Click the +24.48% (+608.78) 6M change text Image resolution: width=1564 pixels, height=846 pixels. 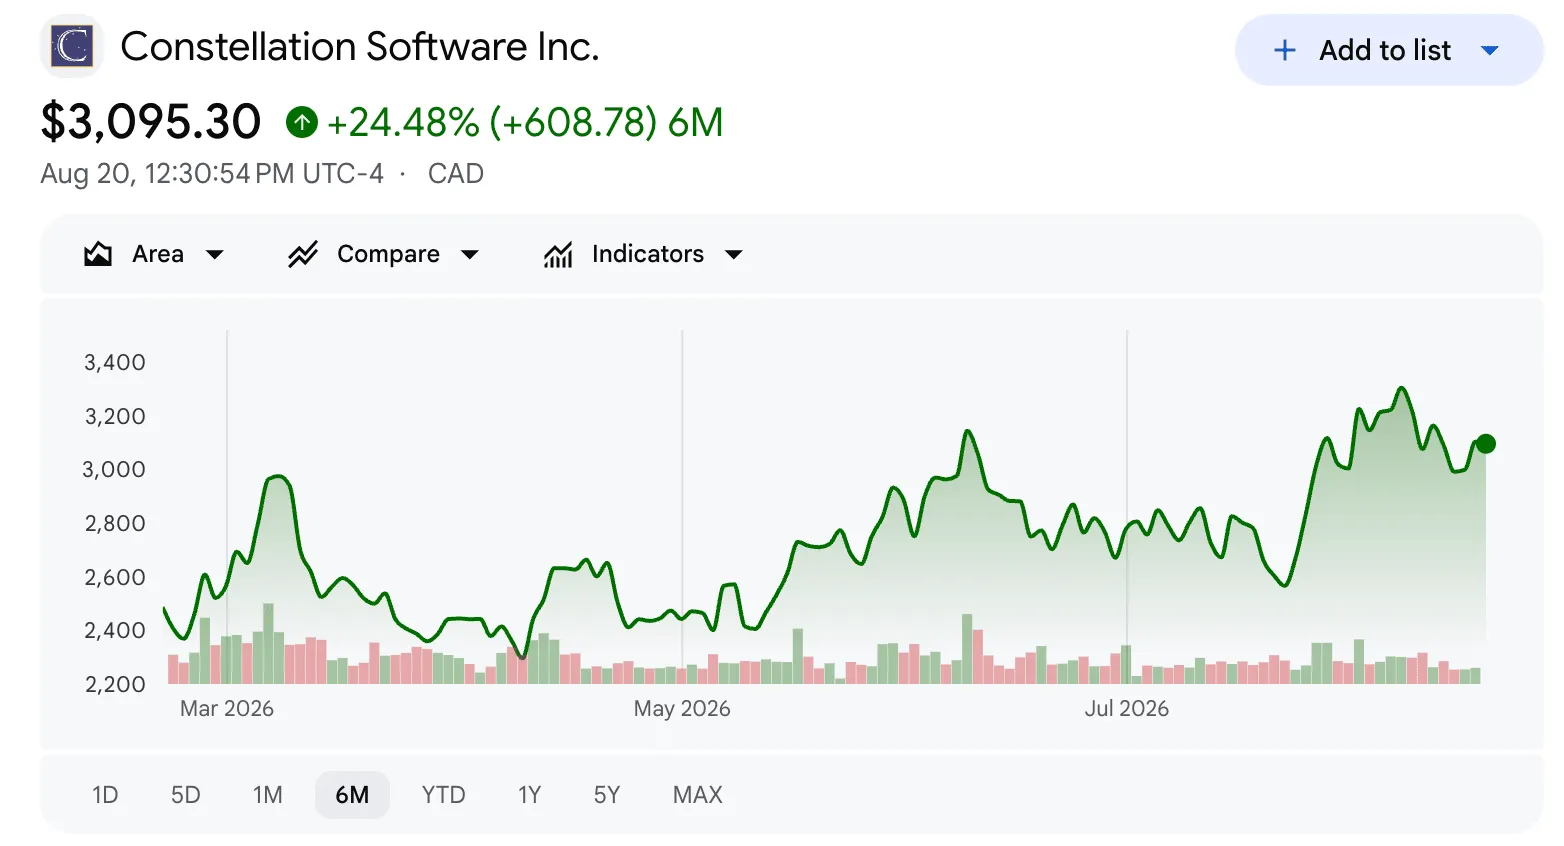tap(525, 122)
